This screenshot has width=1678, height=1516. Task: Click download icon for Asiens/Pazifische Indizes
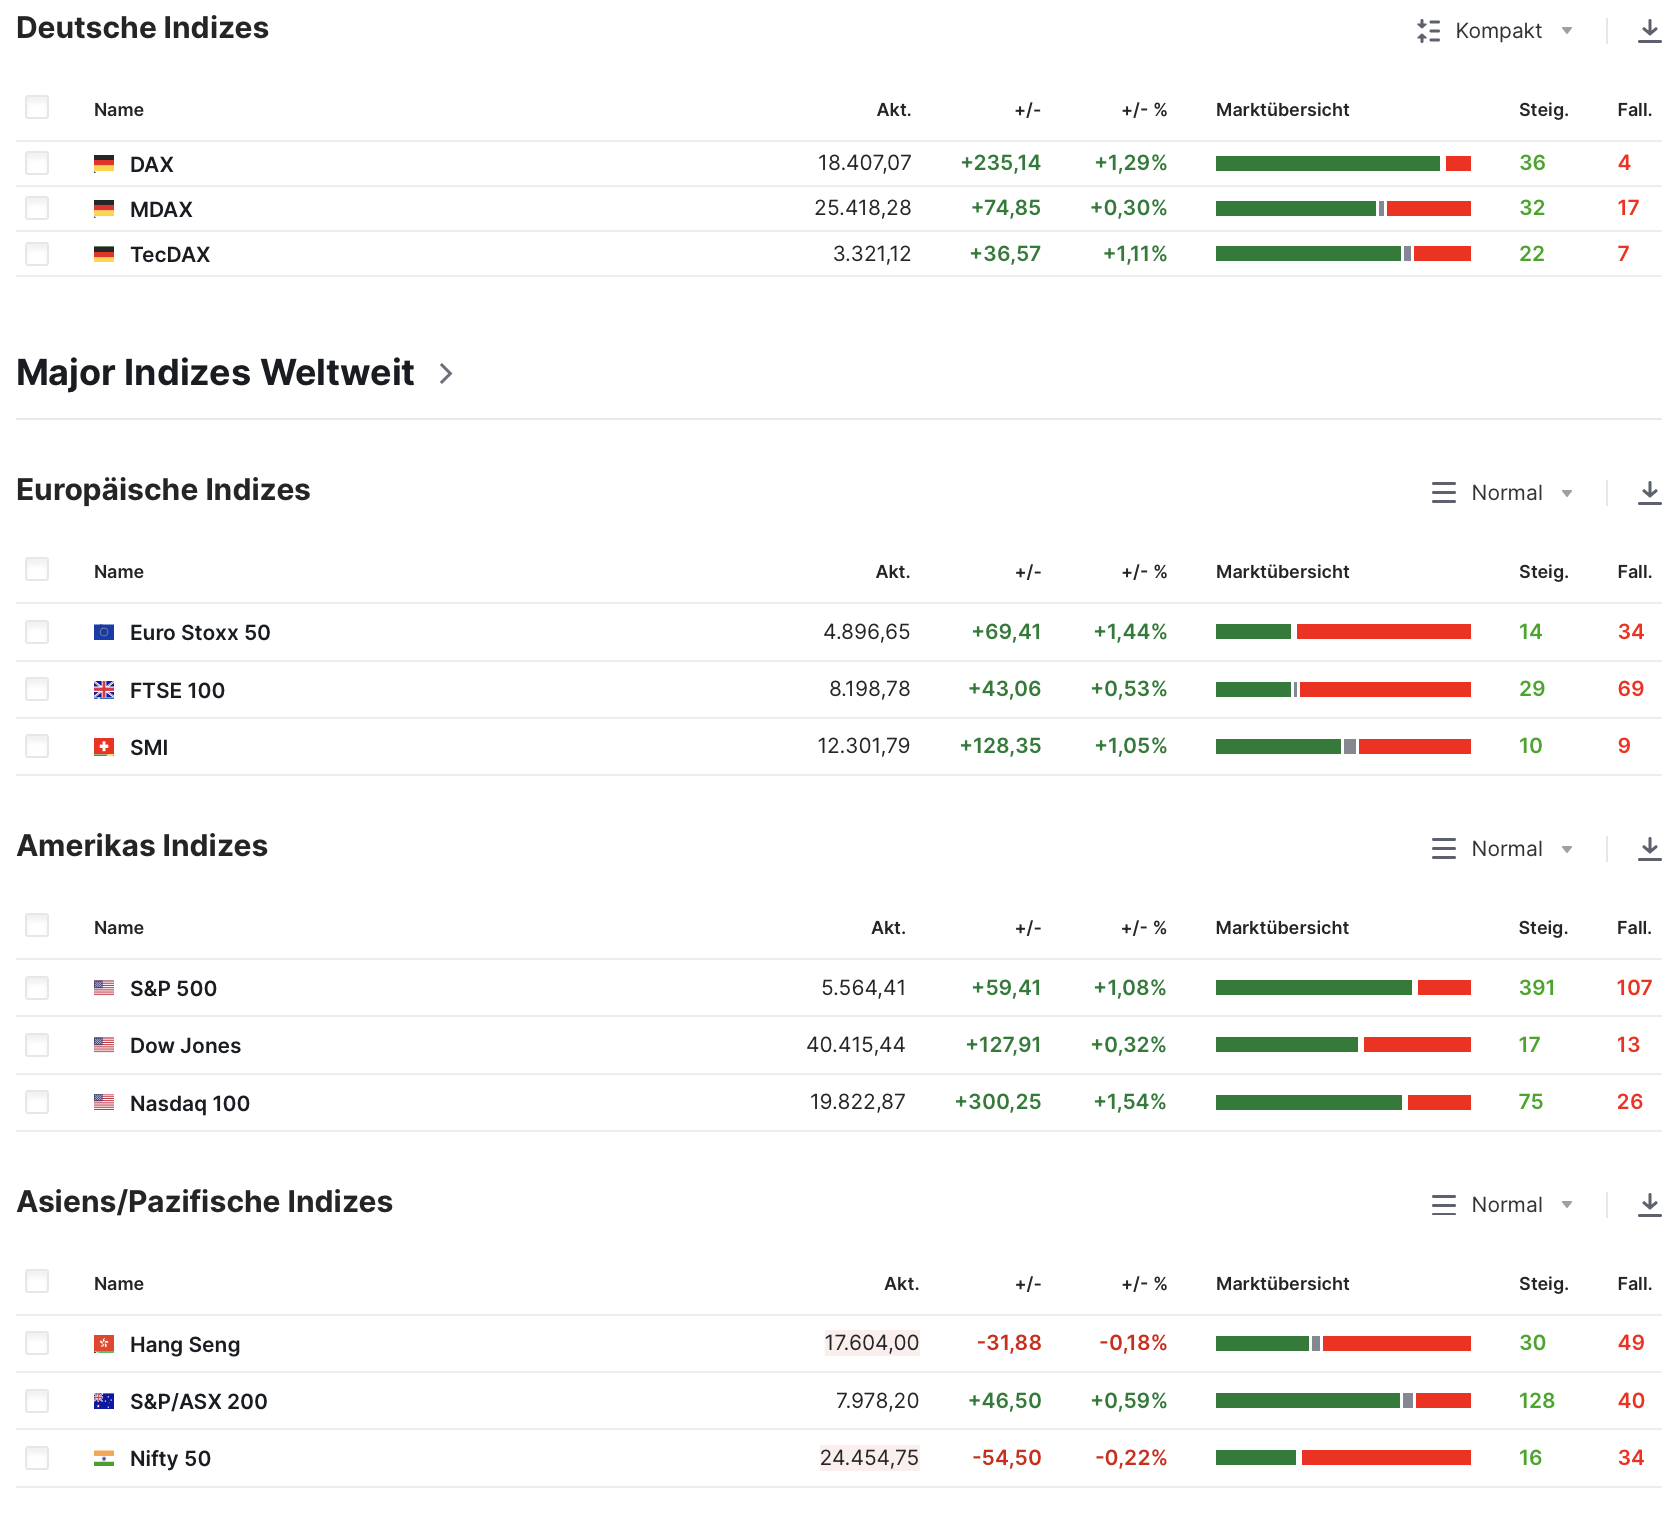pos(1649,1205)
